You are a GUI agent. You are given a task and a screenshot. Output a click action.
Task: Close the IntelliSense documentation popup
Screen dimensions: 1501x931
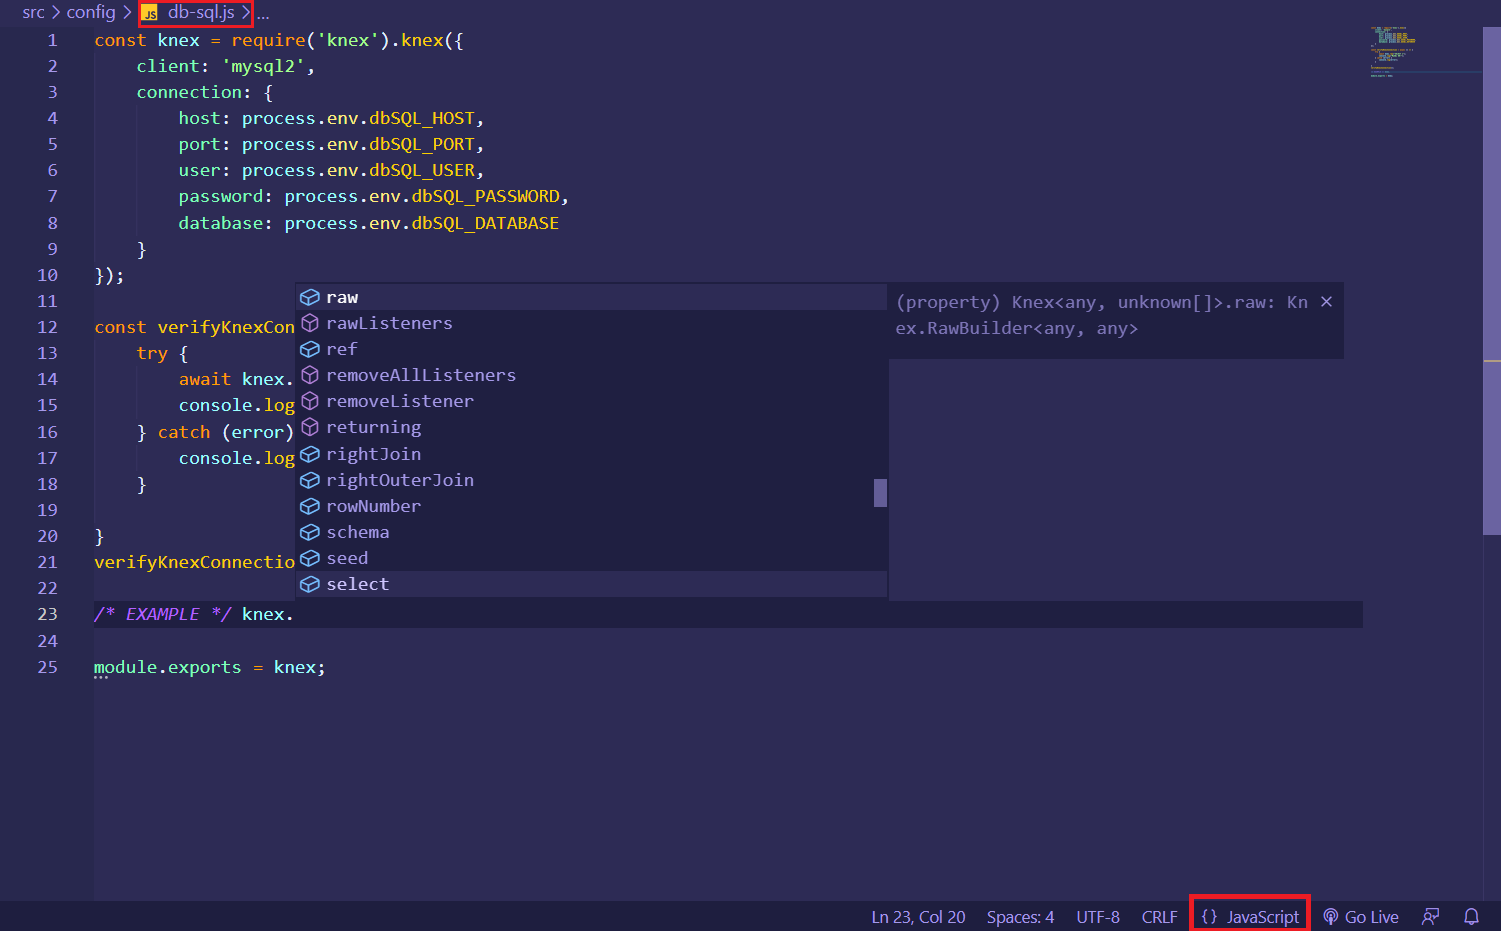point(1326,300)
